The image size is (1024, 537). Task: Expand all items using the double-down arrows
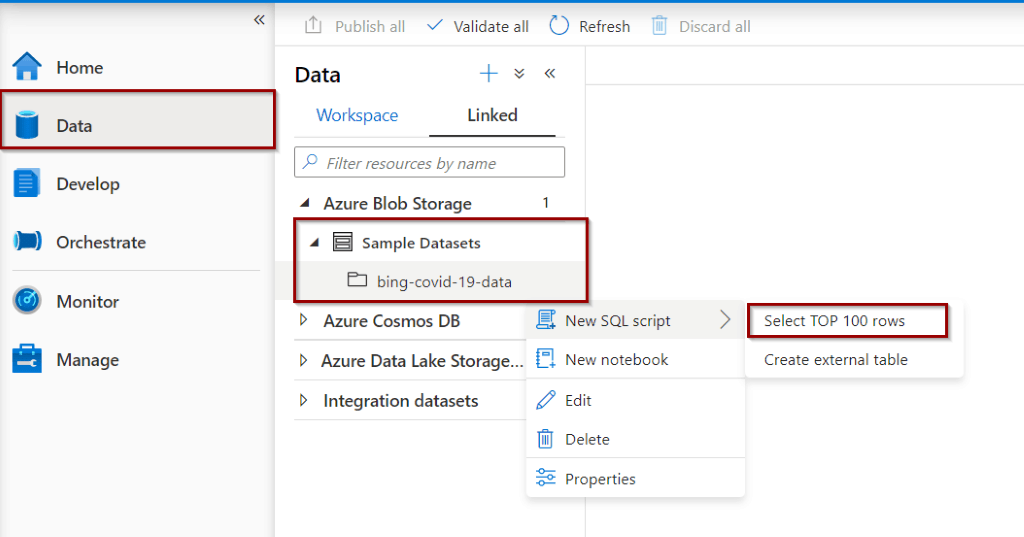coord(519,73)
